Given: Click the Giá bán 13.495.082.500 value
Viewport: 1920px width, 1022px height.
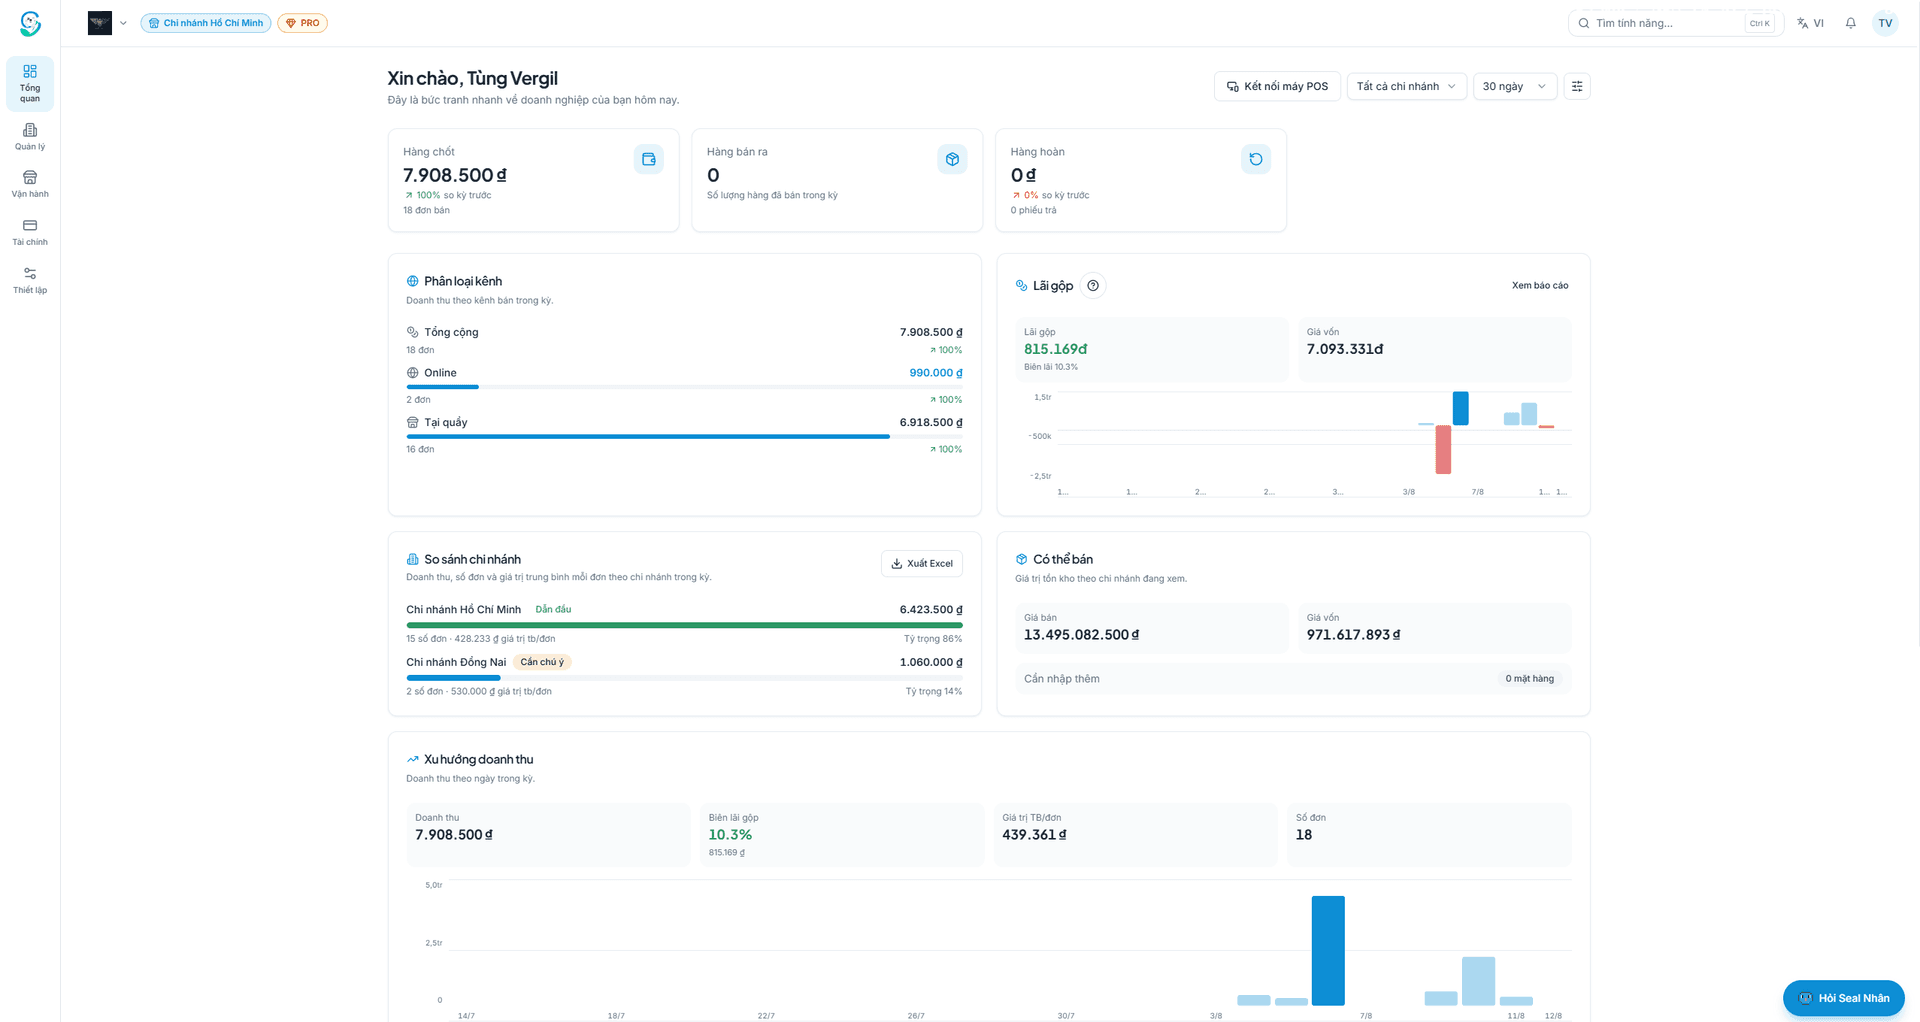Looking at the screenshot, I should click(1081, 635).
